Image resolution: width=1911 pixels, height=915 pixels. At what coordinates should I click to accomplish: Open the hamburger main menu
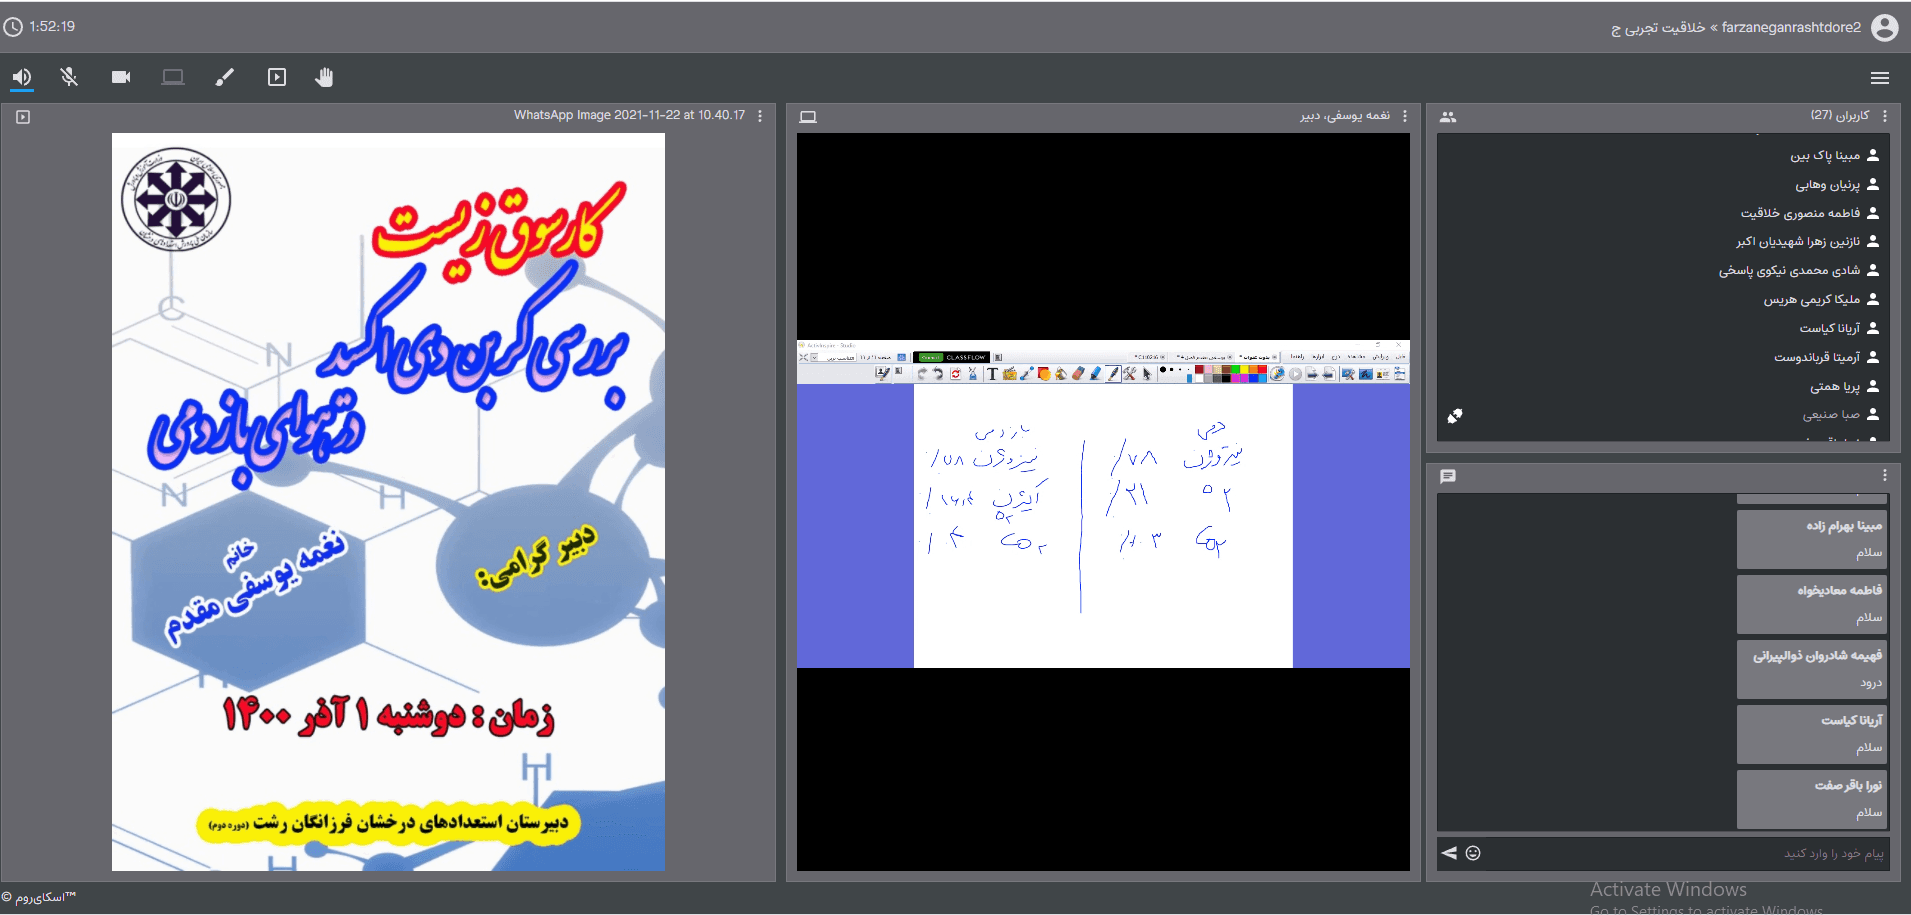coord(1879,78)
